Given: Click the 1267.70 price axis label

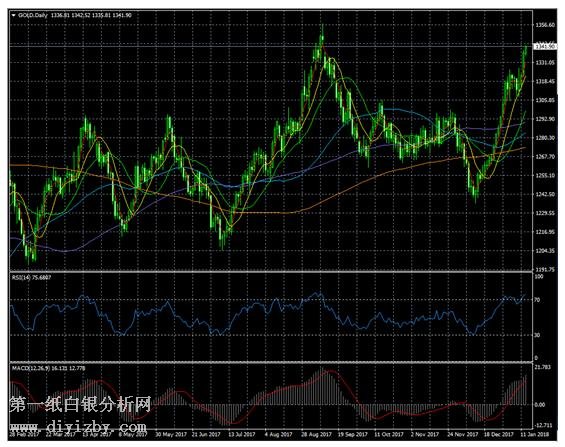Looking at the screenshot, I should coord(545,157).
